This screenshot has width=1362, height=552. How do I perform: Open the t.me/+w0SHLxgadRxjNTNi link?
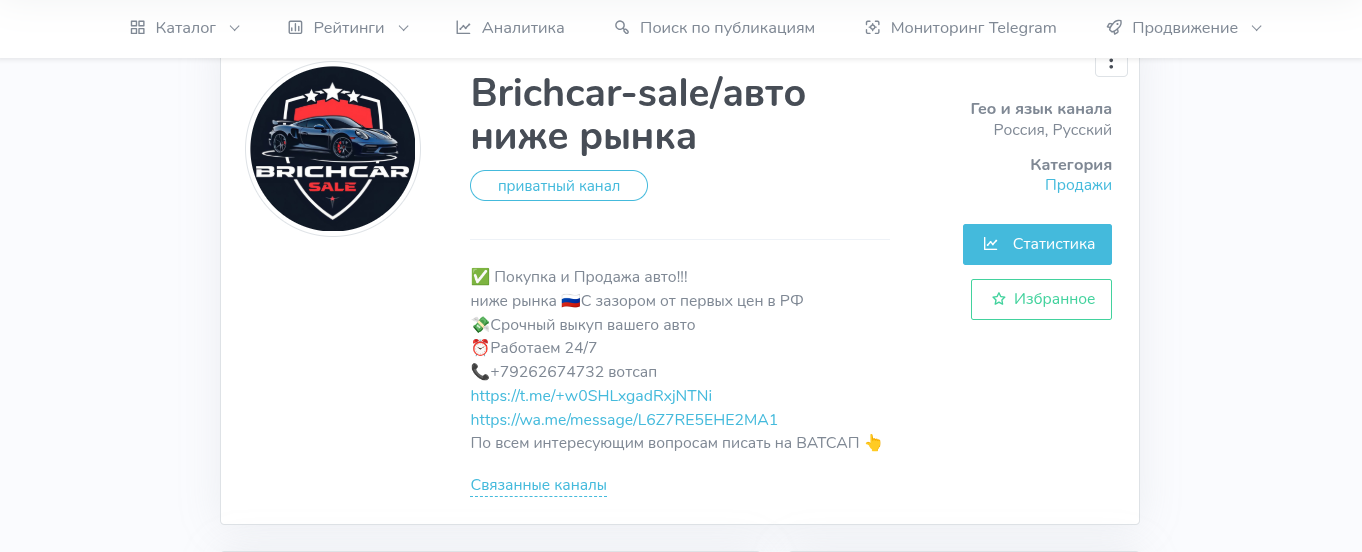(x=591, y=396)
